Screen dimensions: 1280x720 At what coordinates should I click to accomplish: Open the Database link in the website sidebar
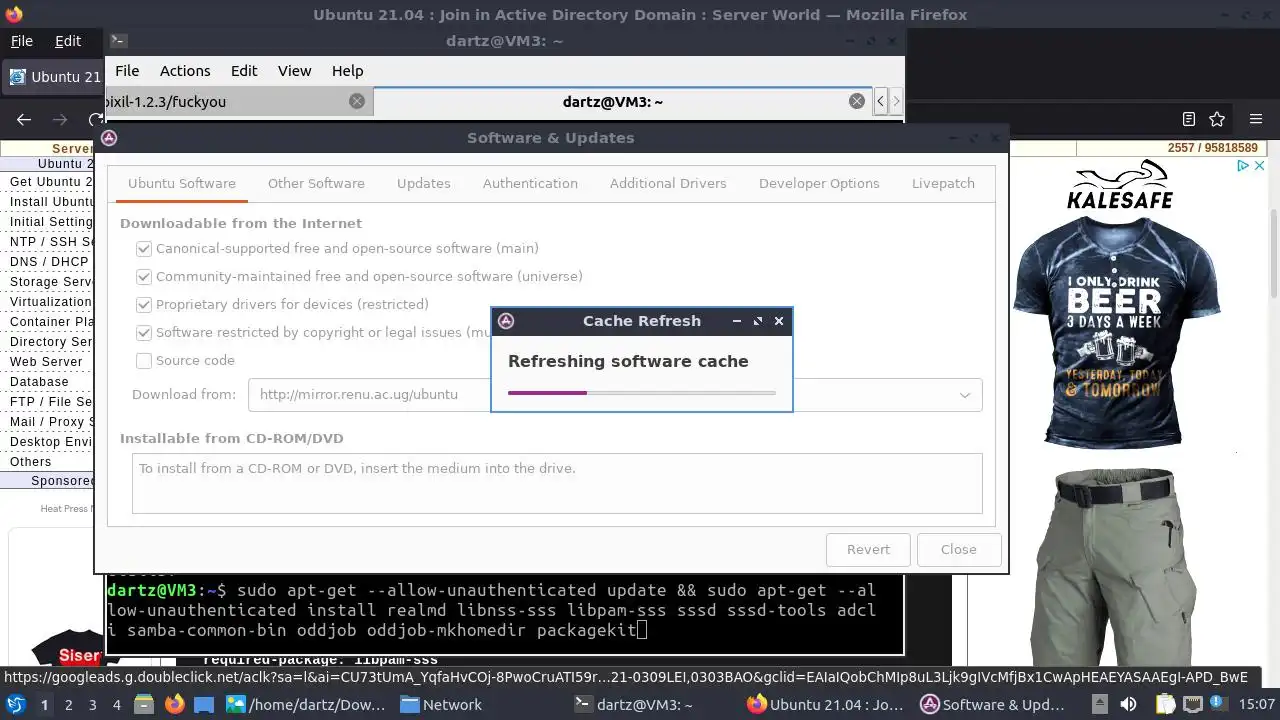(39, 382)
